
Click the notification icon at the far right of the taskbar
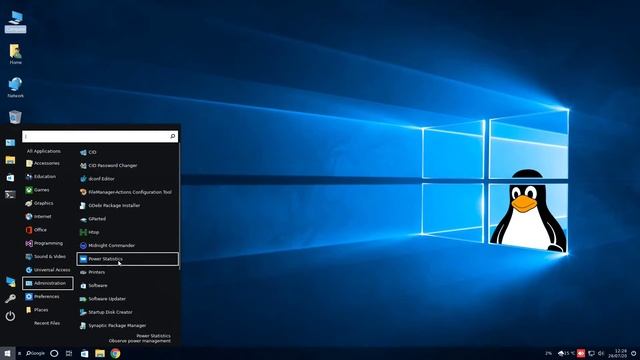point(634,353)
